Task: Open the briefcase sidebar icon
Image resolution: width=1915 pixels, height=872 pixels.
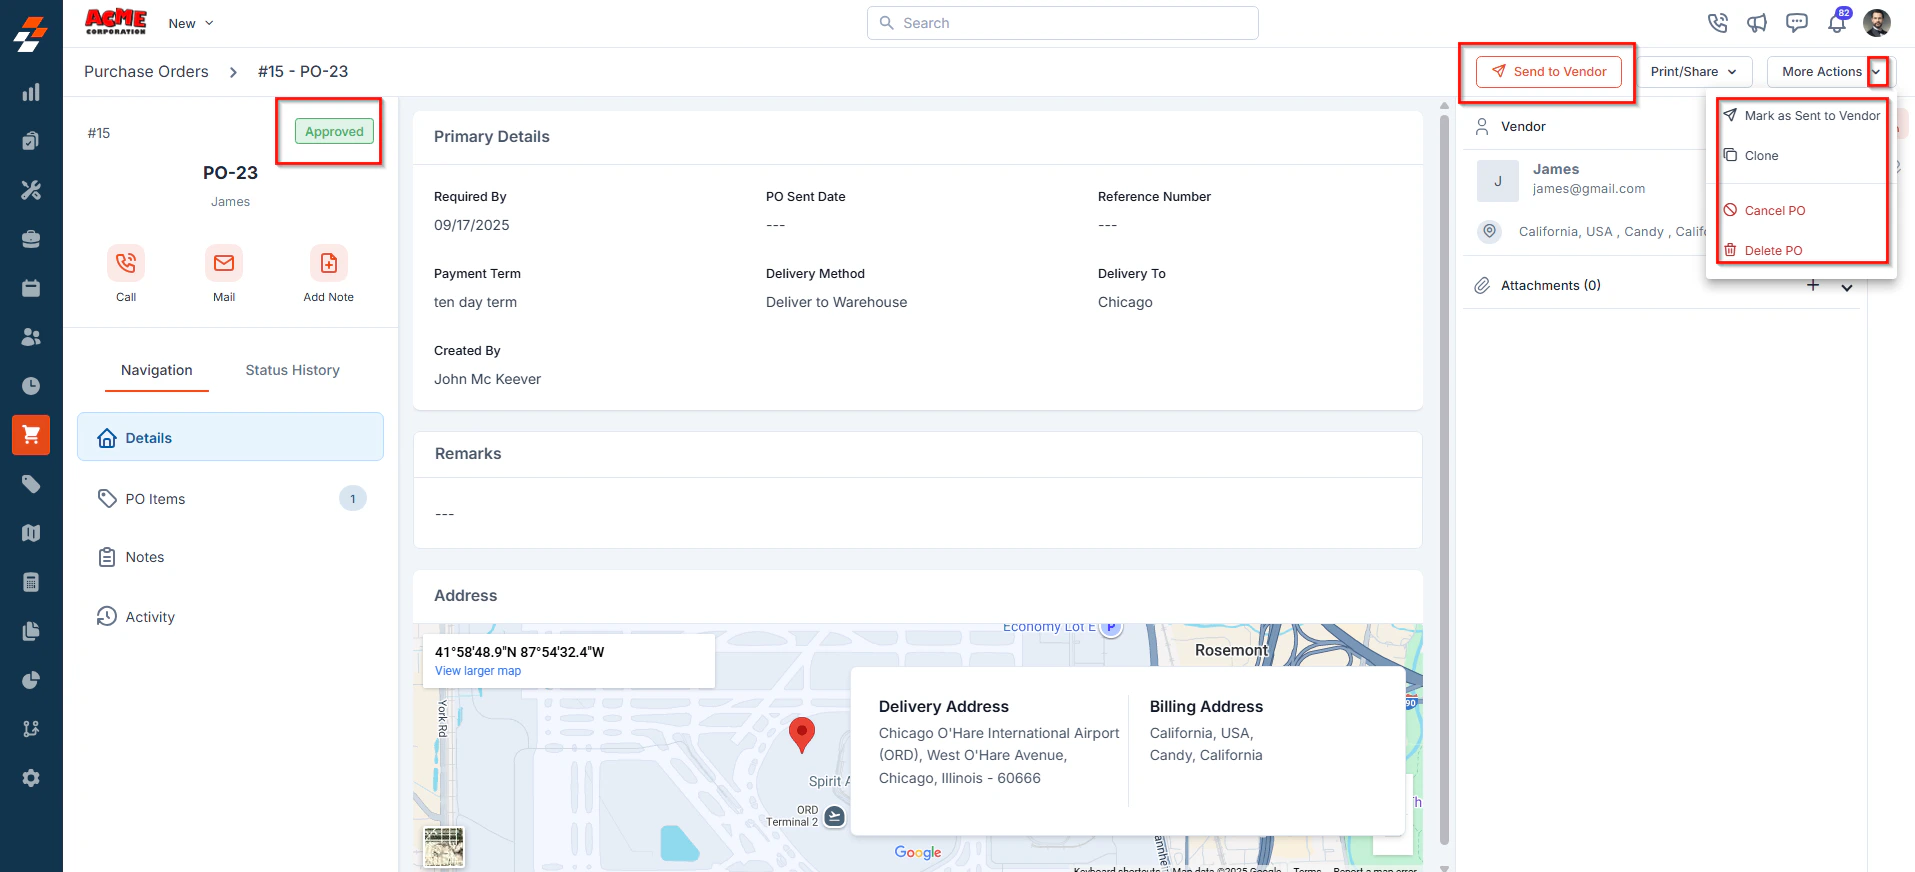Action: pos(31,239)
